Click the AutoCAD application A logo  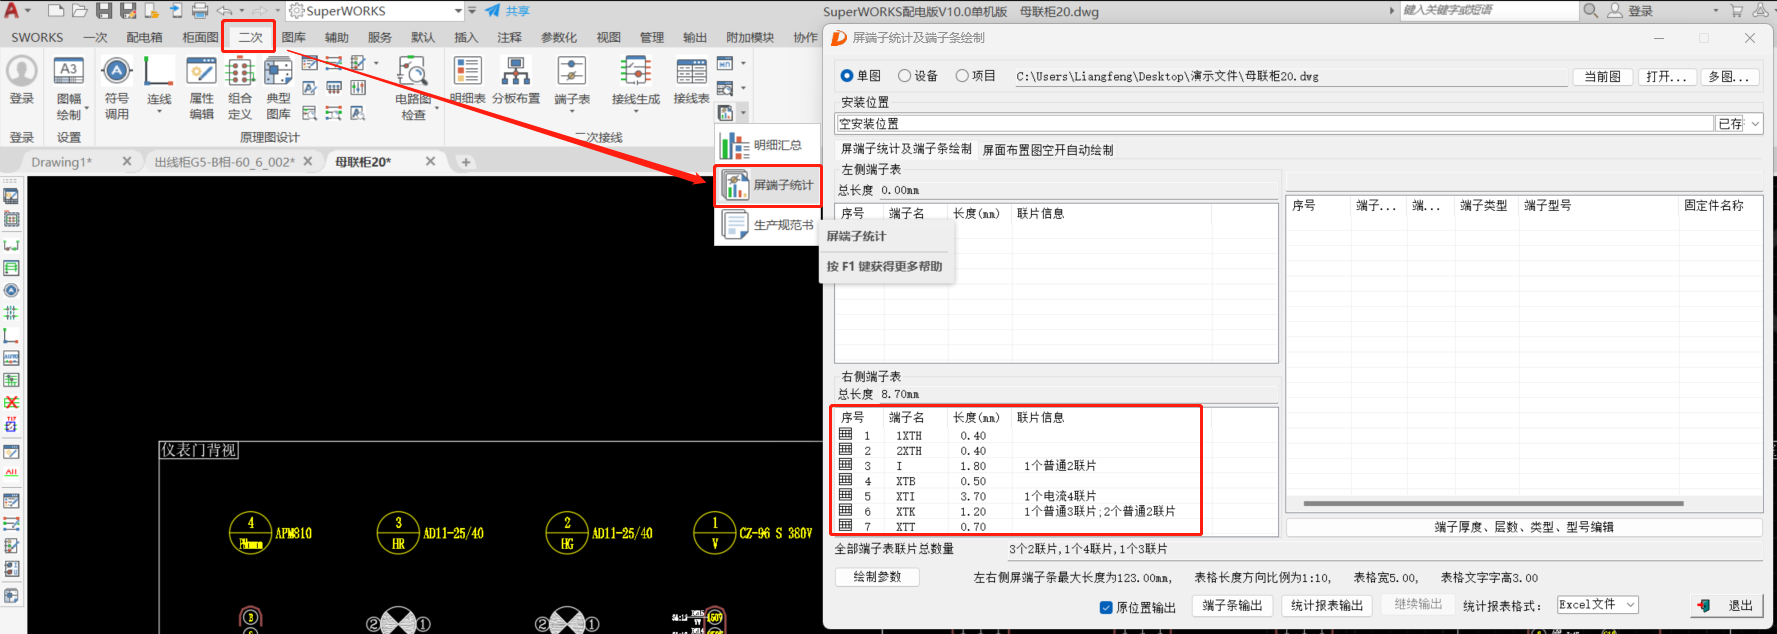point(12,11)
